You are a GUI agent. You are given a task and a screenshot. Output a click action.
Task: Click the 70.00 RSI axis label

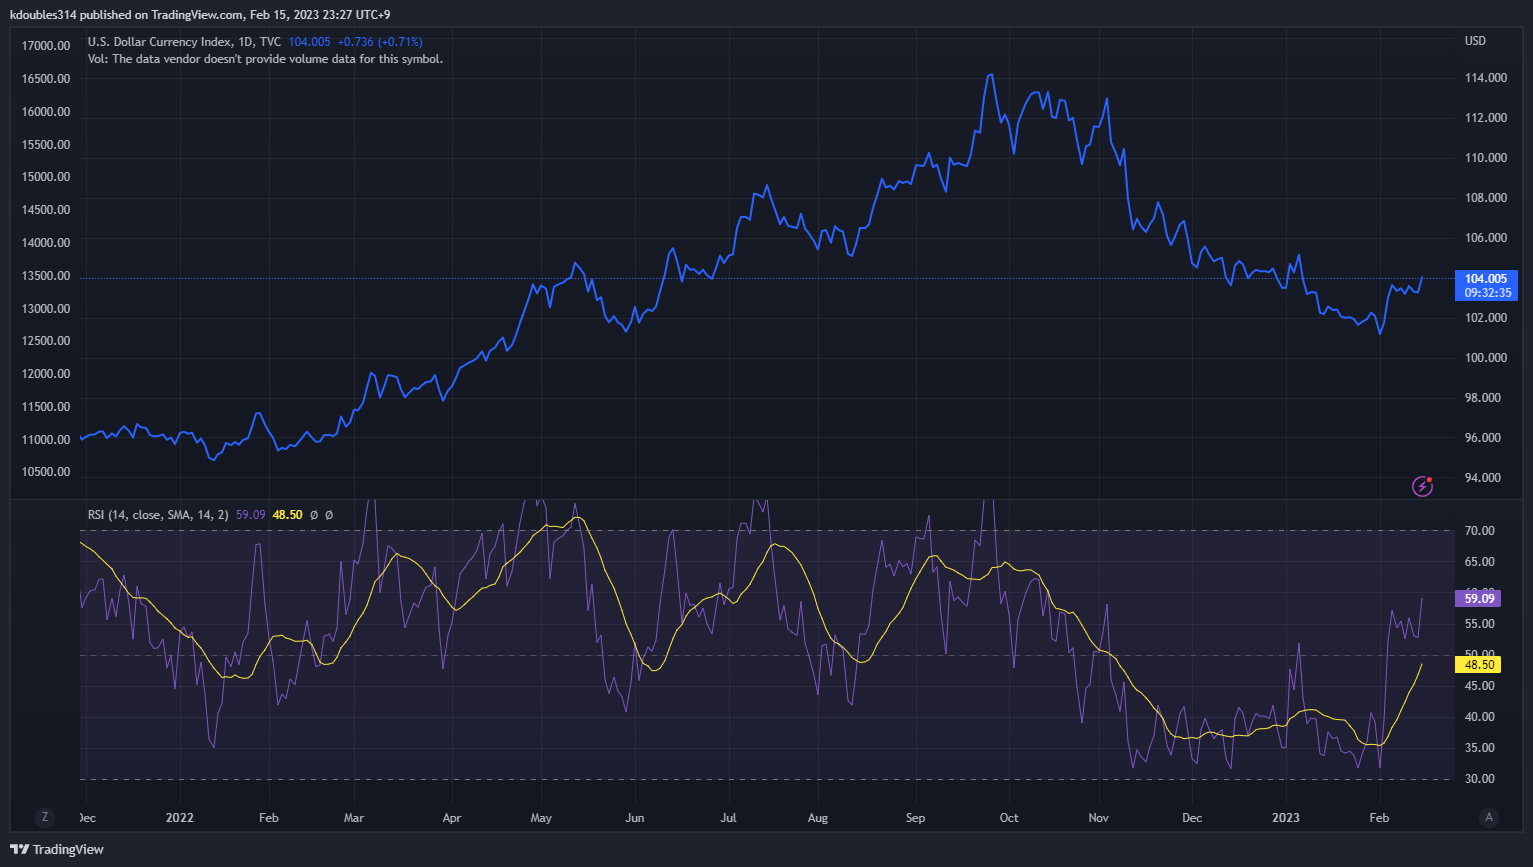(1479, 531)
